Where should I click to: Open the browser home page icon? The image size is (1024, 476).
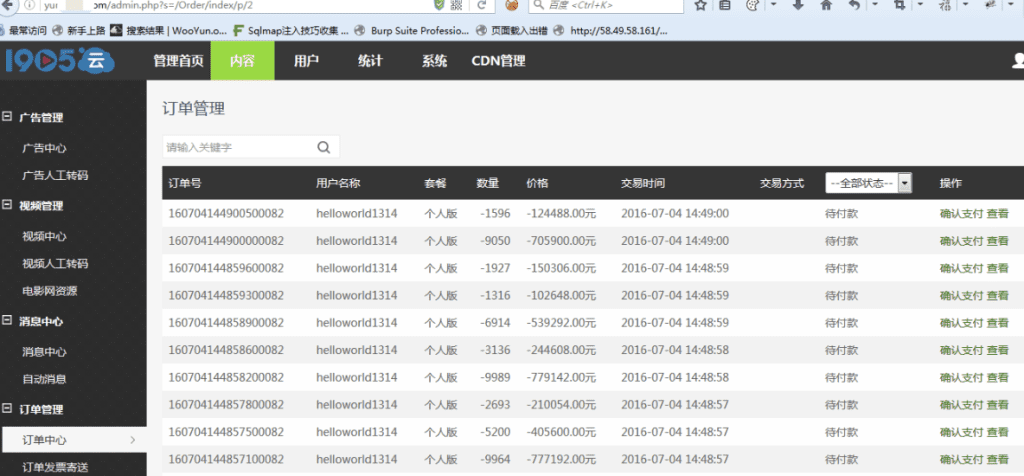pyautogui.click(x=826, y=6)
